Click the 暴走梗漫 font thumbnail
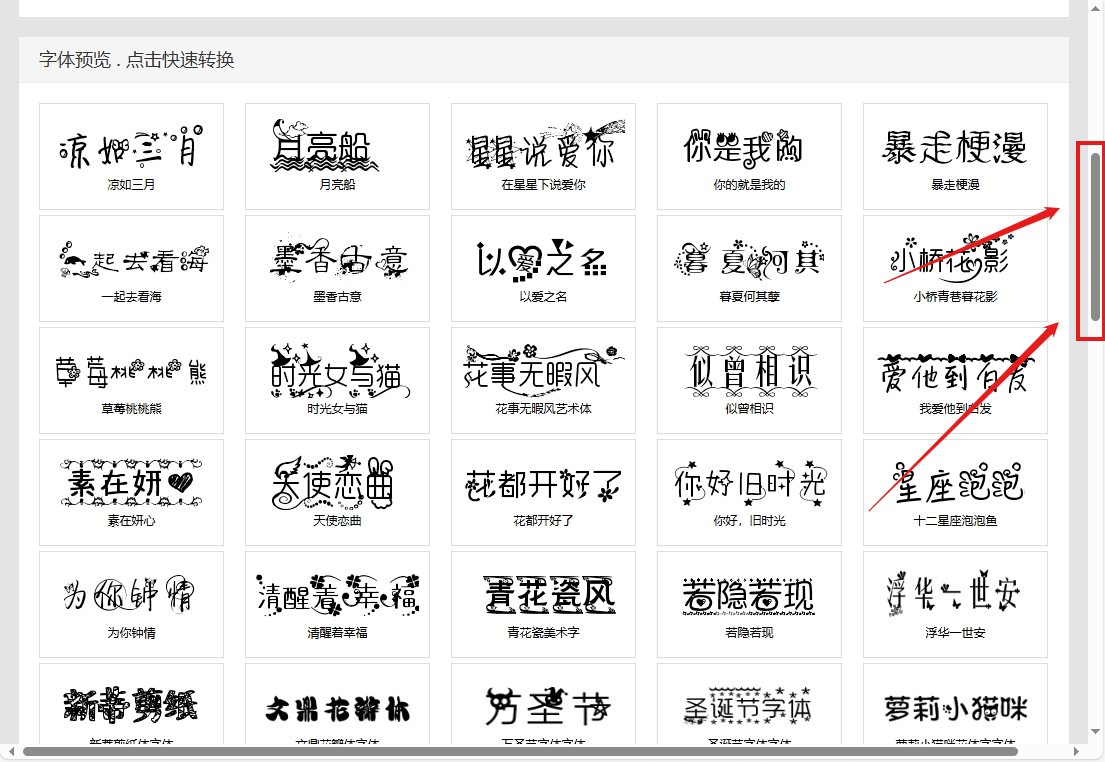 (956, 156)
